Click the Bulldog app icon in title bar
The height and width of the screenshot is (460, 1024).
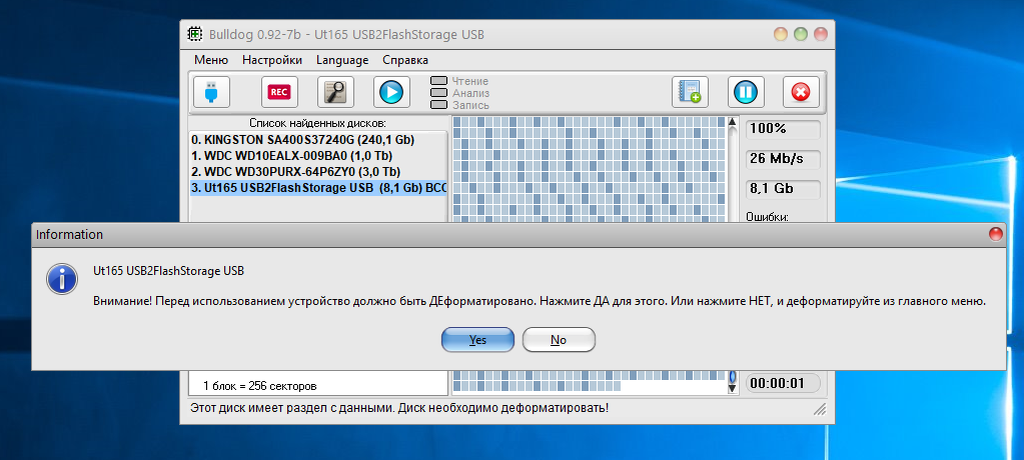coord(195,34)
